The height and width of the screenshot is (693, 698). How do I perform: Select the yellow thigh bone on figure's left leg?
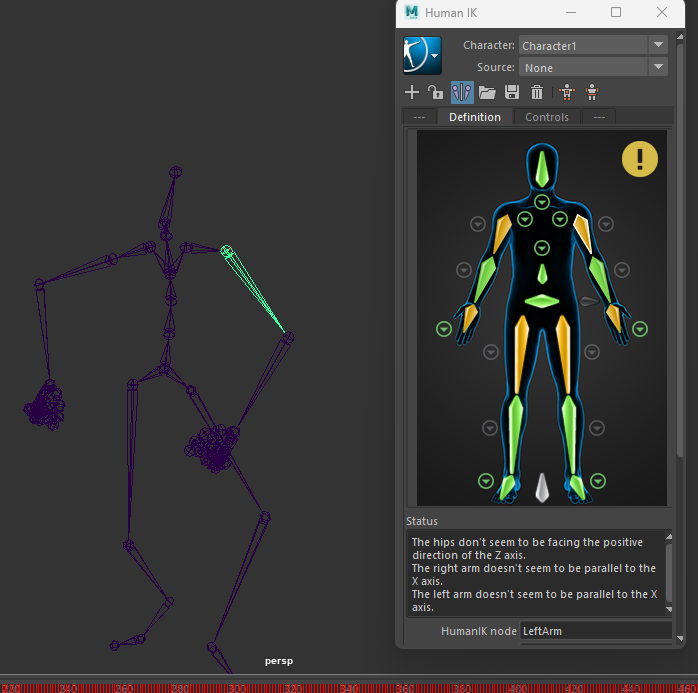(563, 354)
